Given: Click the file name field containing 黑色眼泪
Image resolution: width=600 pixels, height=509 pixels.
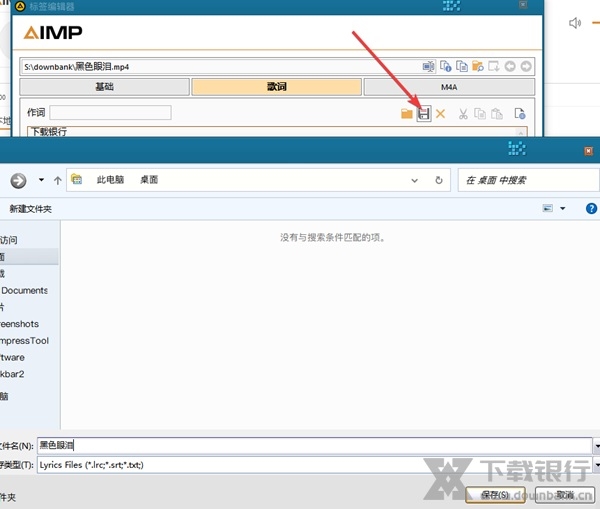Looking at the screenshot, I should [315, 445].
